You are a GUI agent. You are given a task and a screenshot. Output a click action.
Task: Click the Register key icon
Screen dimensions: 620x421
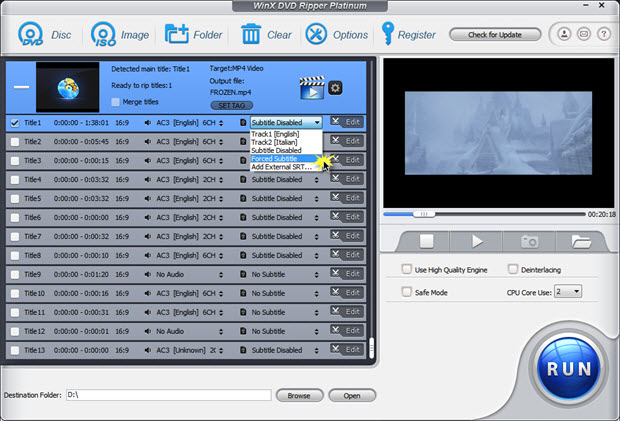click(387, 33)
